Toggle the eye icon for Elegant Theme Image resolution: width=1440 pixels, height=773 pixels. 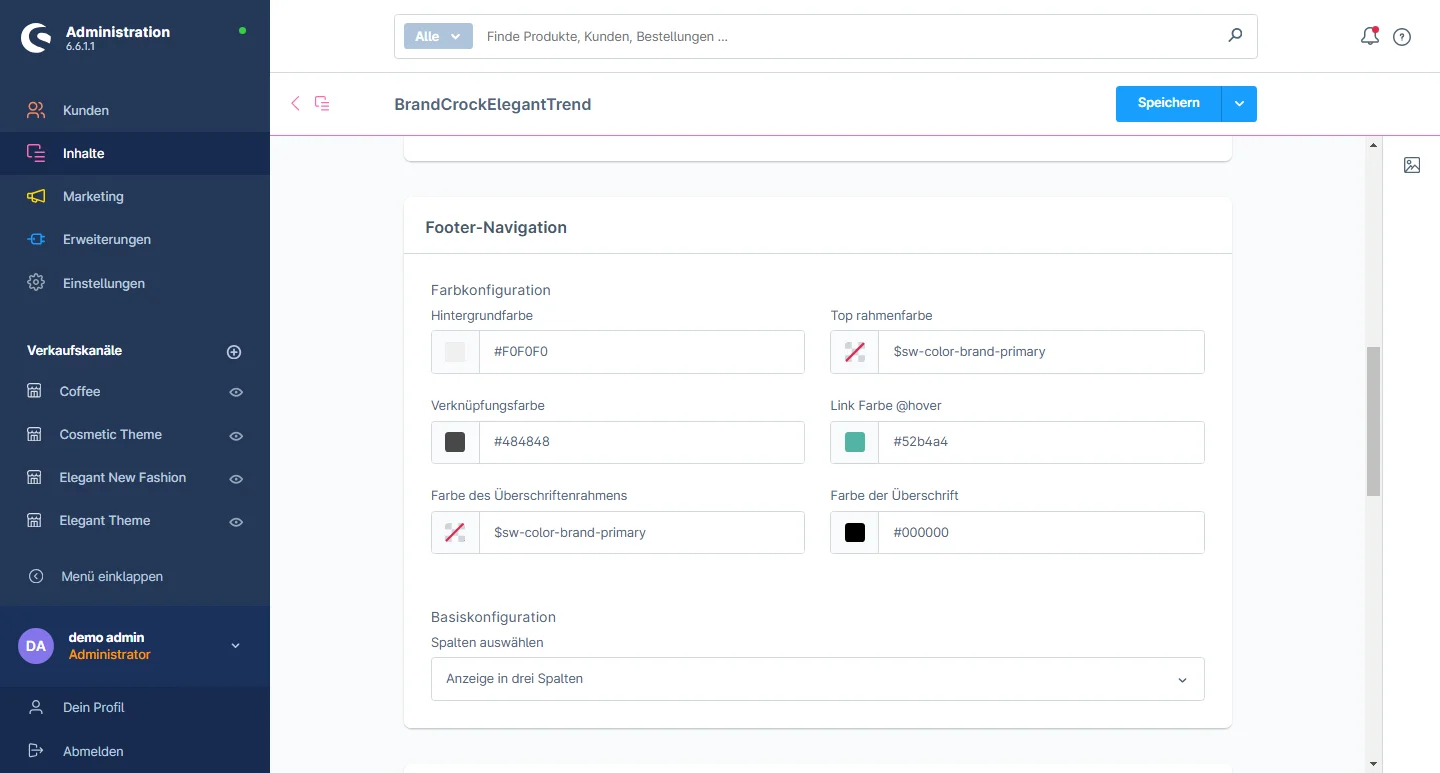click(236, 522)
